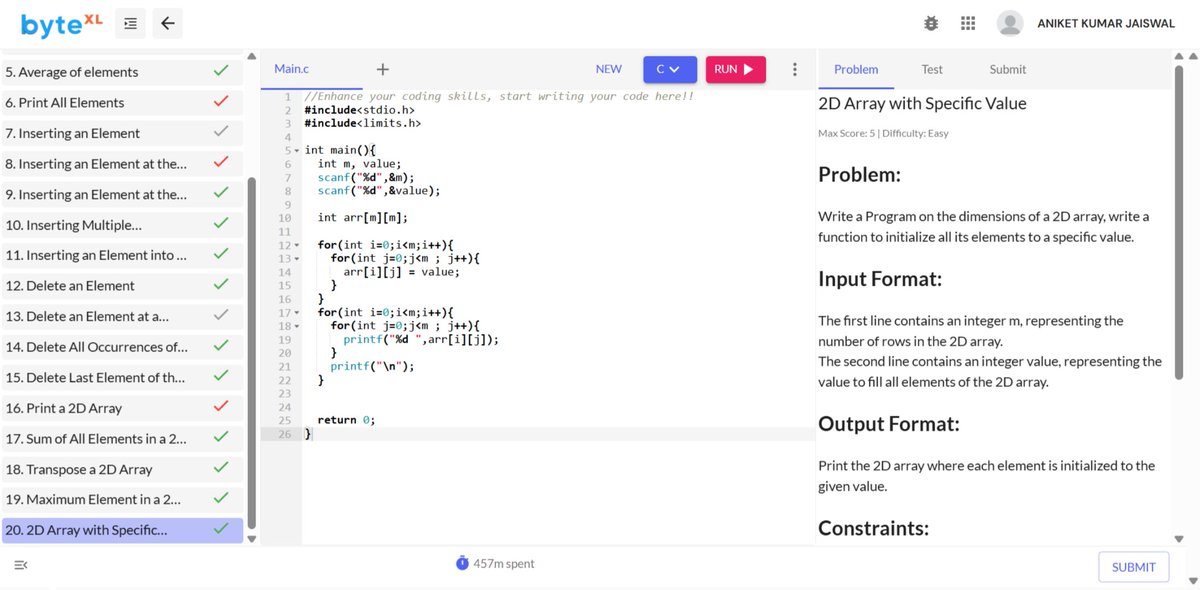Fold the for loop at line 12
Viewport: 1200px width, 590px height.
point(297,245)
